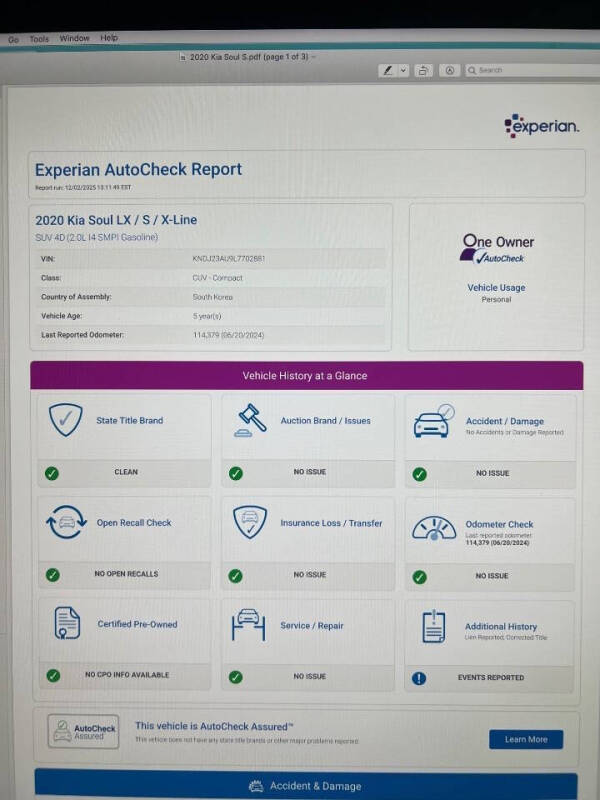Click the Service / Repair lift icon

249,626
